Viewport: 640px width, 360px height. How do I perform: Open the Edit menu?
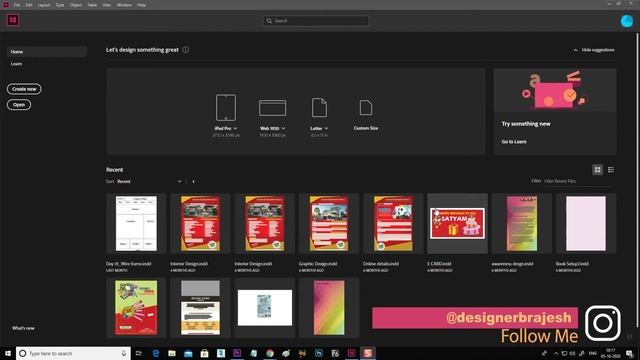coord(29,5)
